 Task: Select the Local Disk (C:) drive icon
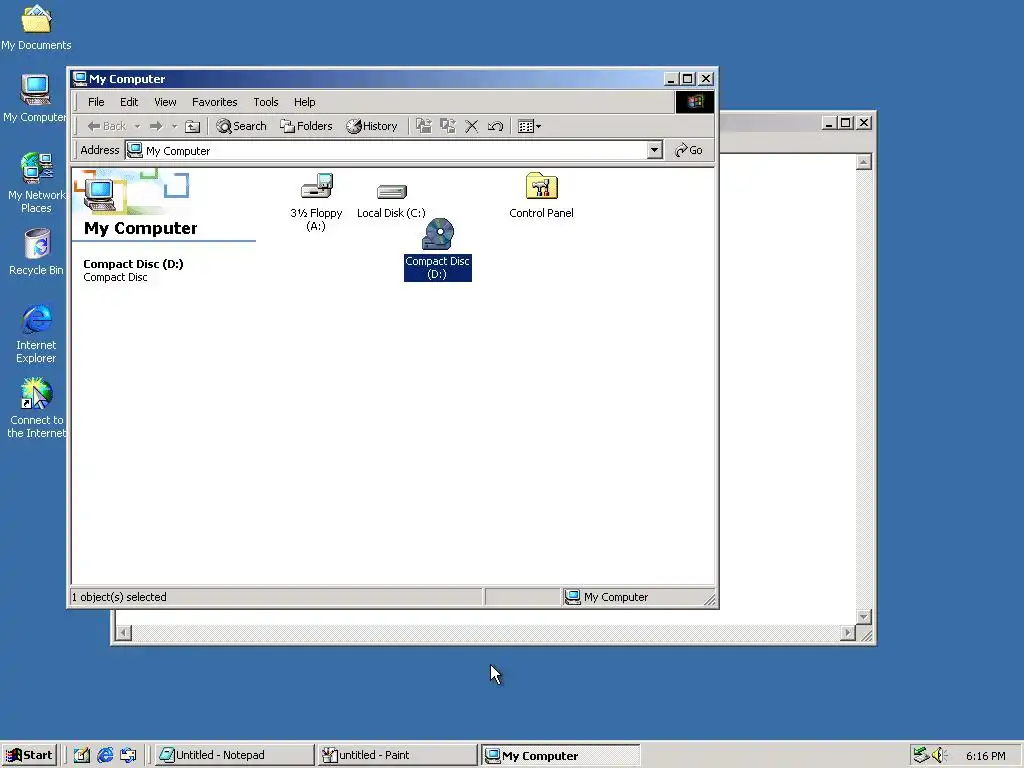click(x=392, y=191)
